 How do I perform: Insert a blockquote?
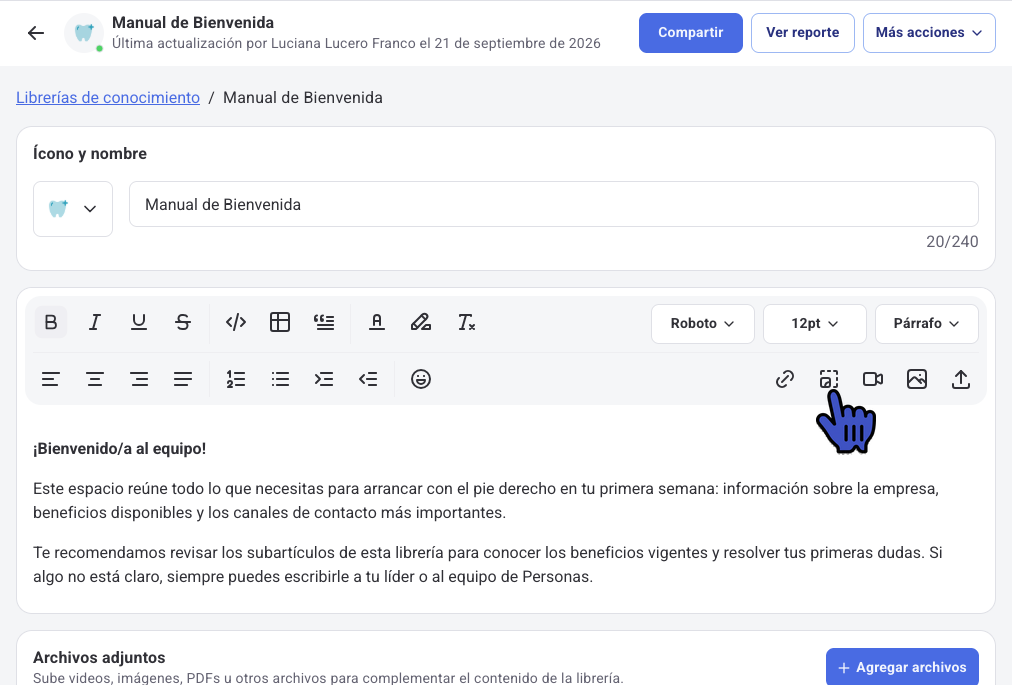(x=324, y=322)
